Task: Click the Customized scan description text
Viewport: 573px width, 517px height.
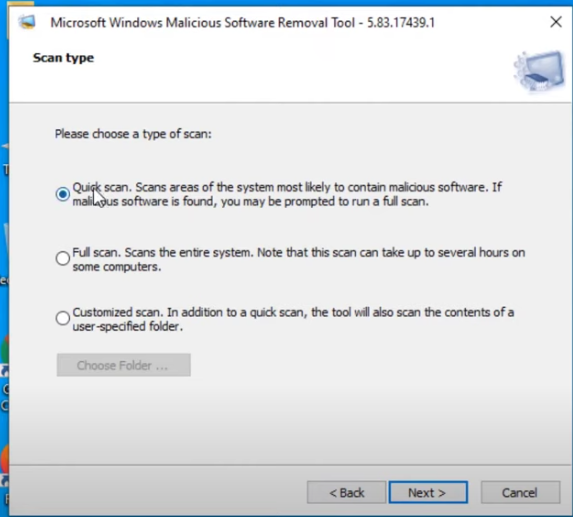Action: pos(293,319)
